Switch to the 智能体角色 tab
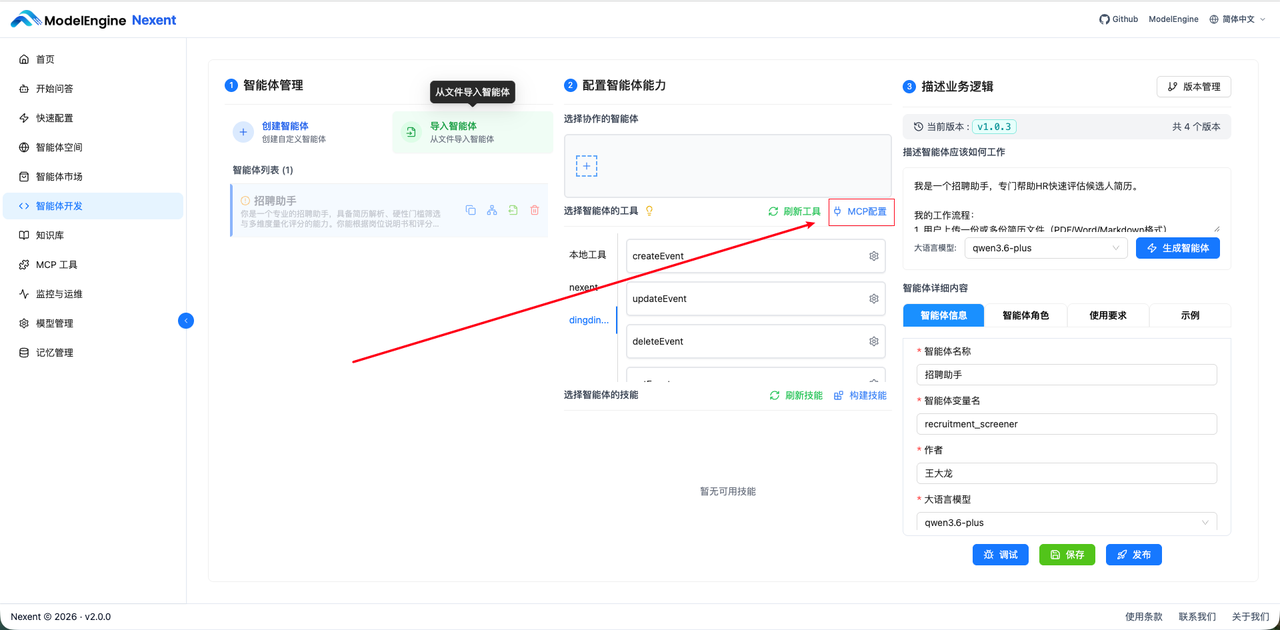This screenshot has width=1280, height=630. 1025,315
